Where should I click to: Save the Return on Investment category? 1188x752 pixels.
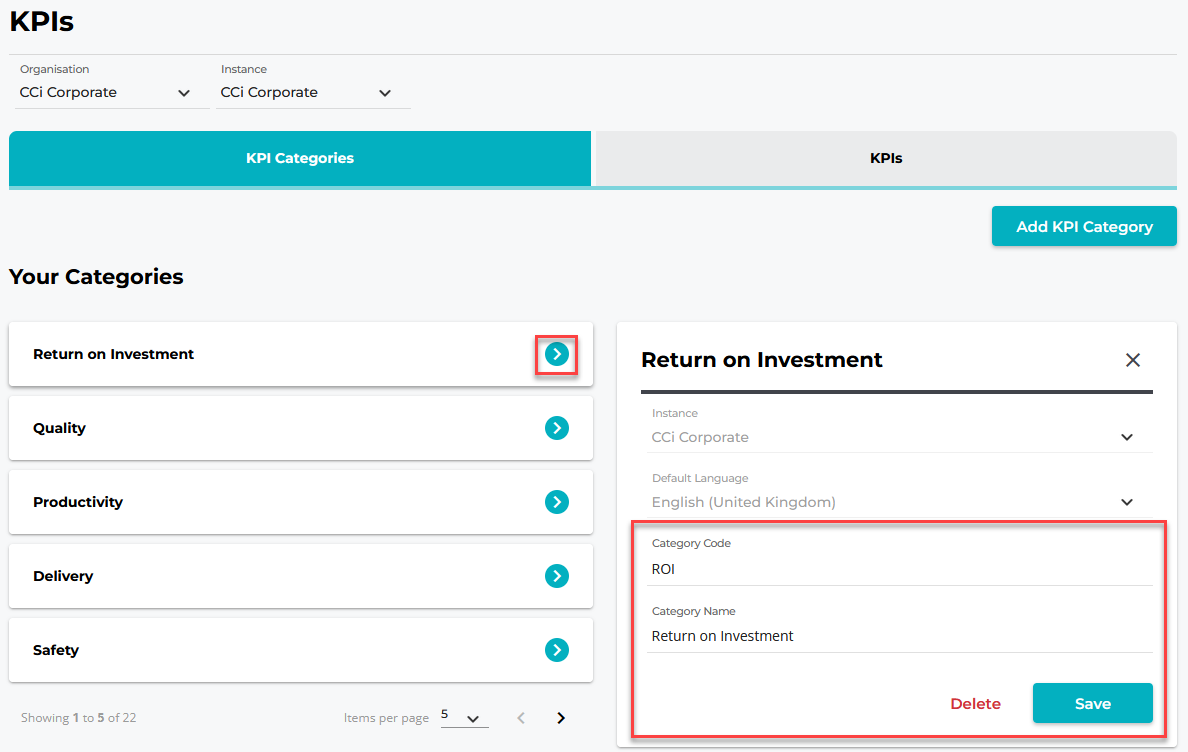click(1092, 703)
